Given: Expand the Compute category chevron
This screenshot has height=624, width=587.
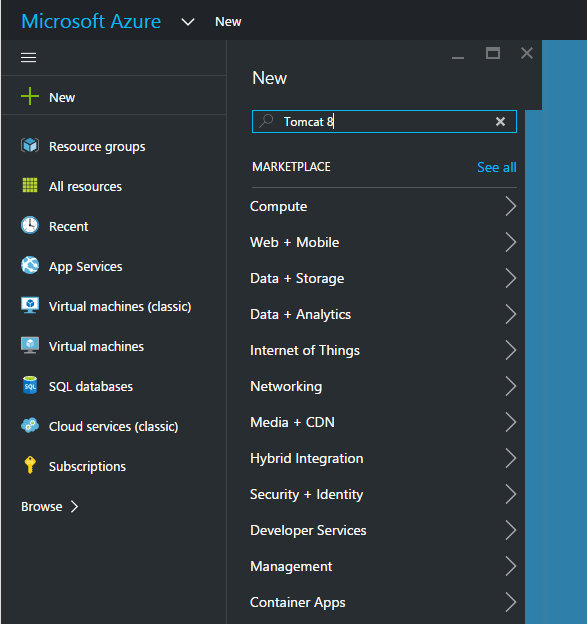Looking at the screenshot, I should pyautogui.click(x=511, y=206).
